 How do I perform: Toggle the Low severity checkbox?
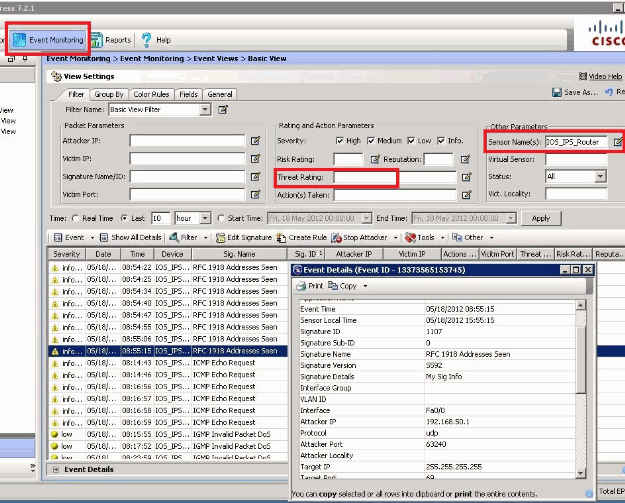click(x=411, y=140)
